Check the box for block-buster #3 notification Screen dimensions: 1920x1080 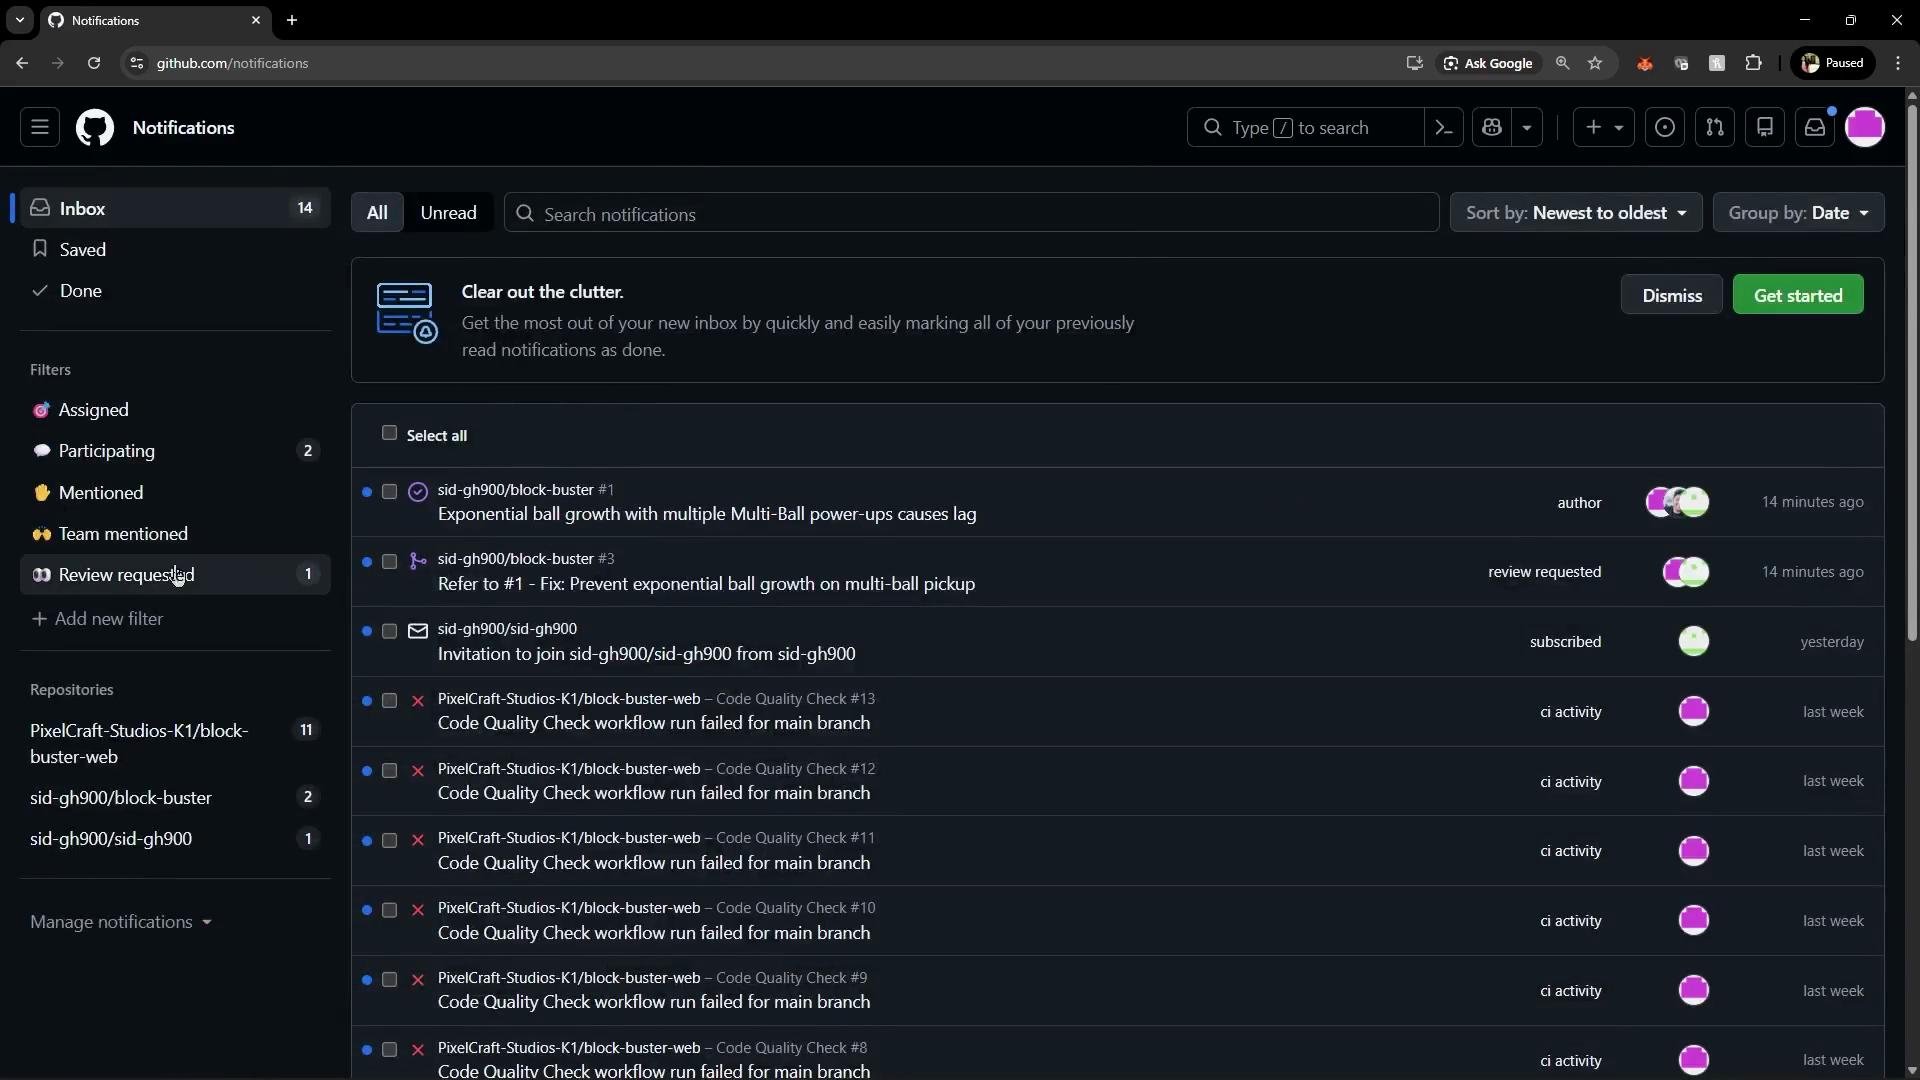pyautogui.click(x=389, y=562)
